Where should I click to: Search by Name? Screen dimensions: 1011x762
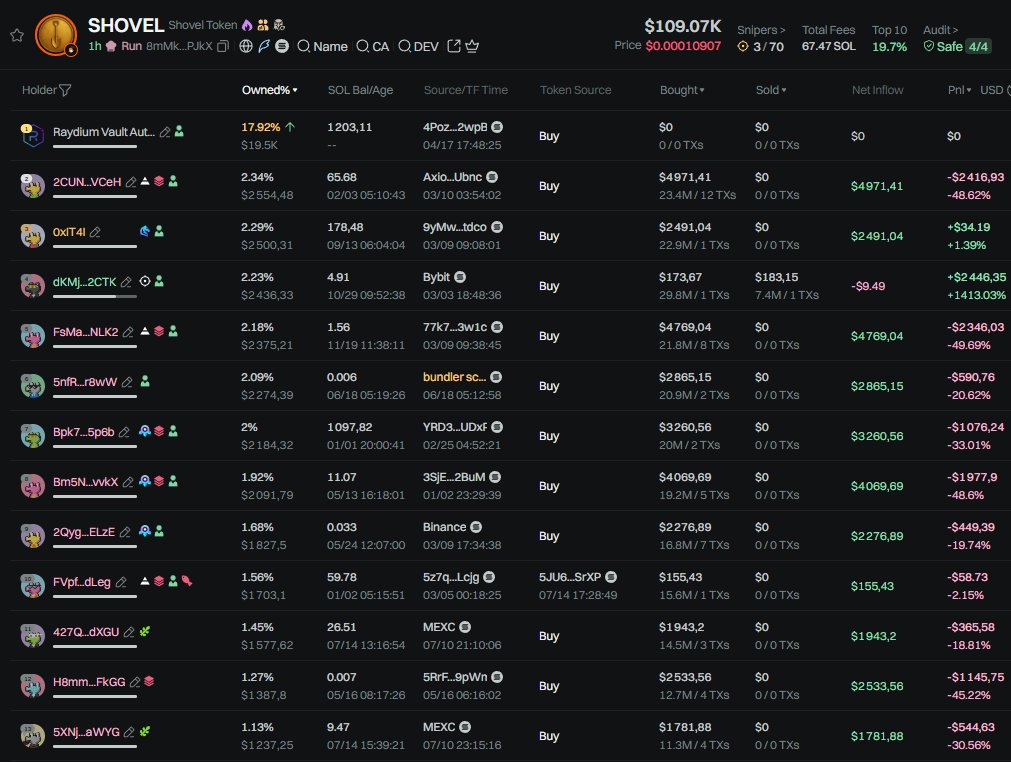[322, 46]
